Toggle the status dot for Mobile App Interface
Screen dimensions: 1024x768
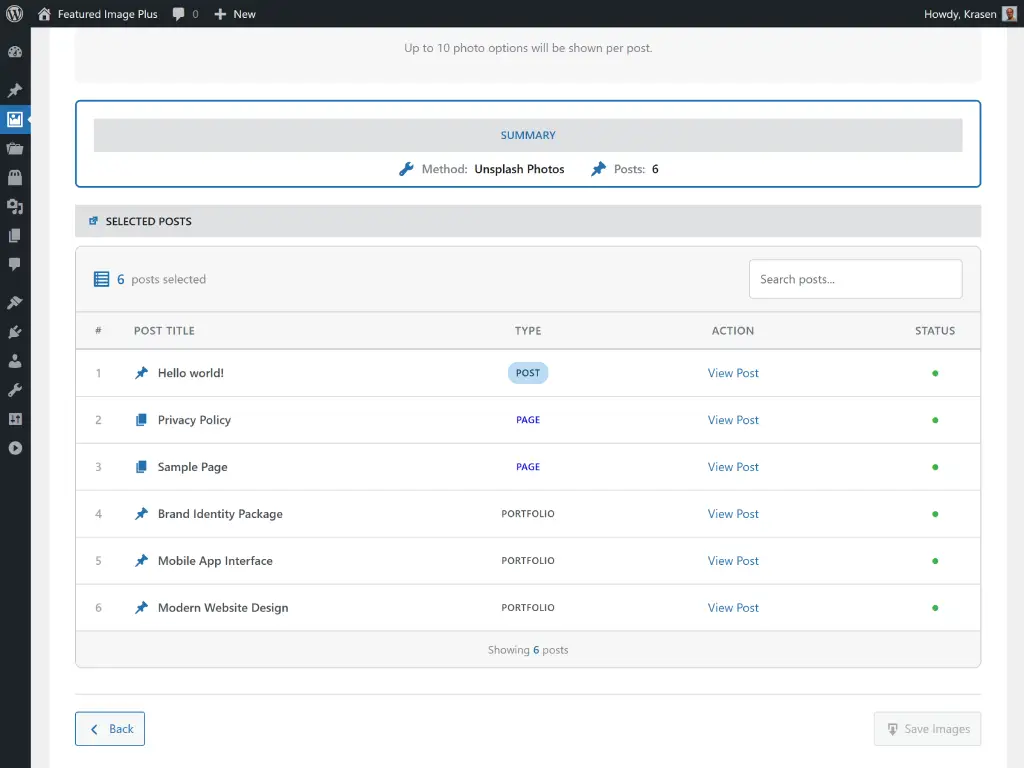(x=934, y=560)
